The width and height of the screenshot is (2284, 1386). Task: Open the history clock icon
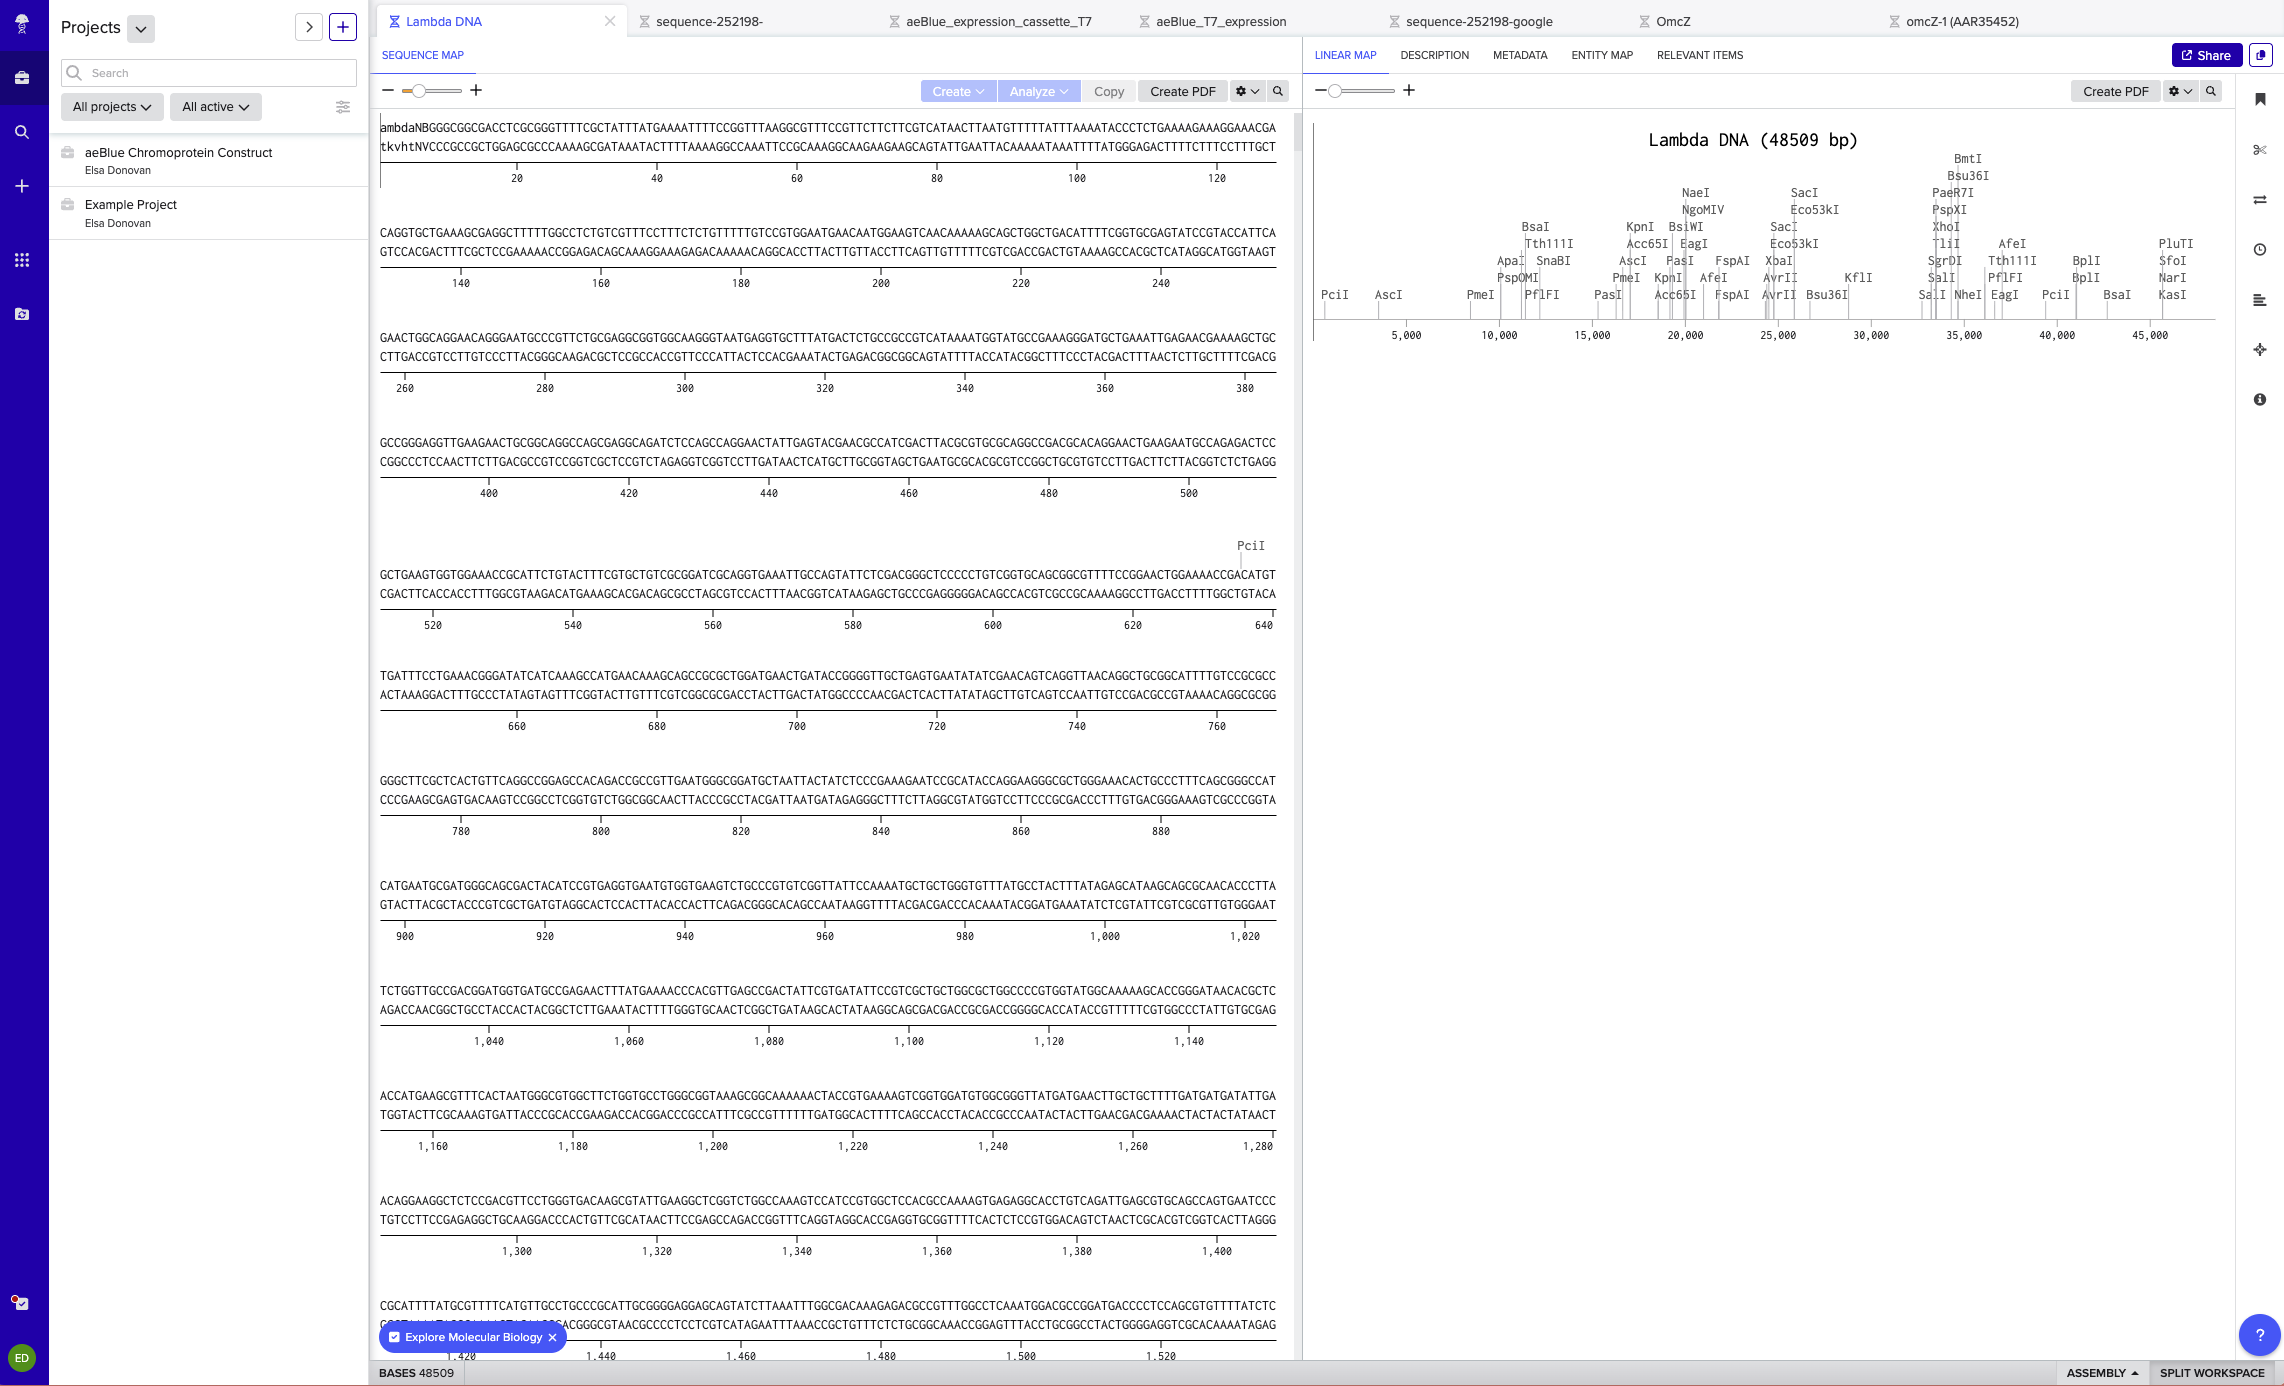click(2259, 250)
